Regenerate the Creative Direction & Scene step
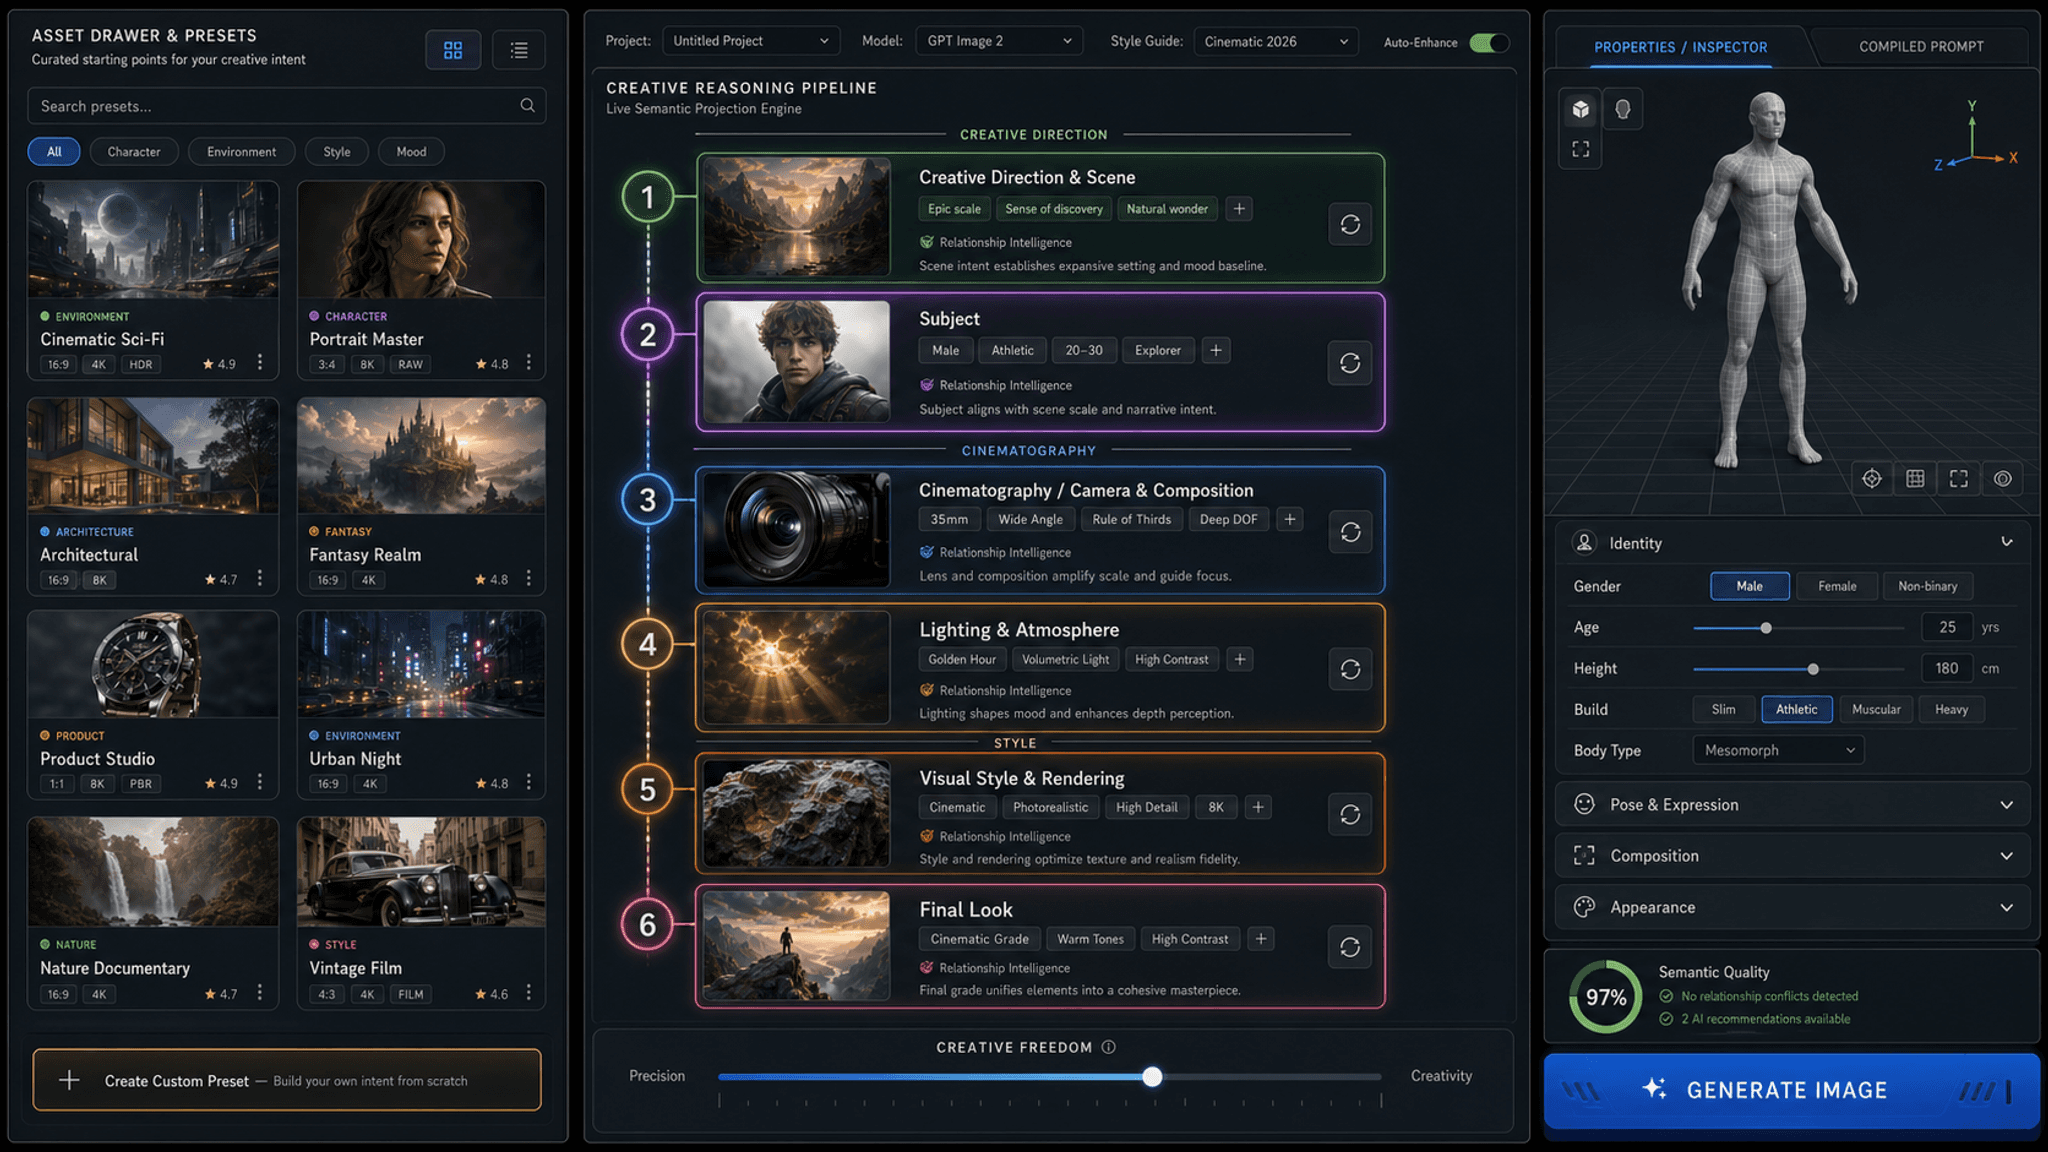2048x1152 pixels. click(1350, 224)
